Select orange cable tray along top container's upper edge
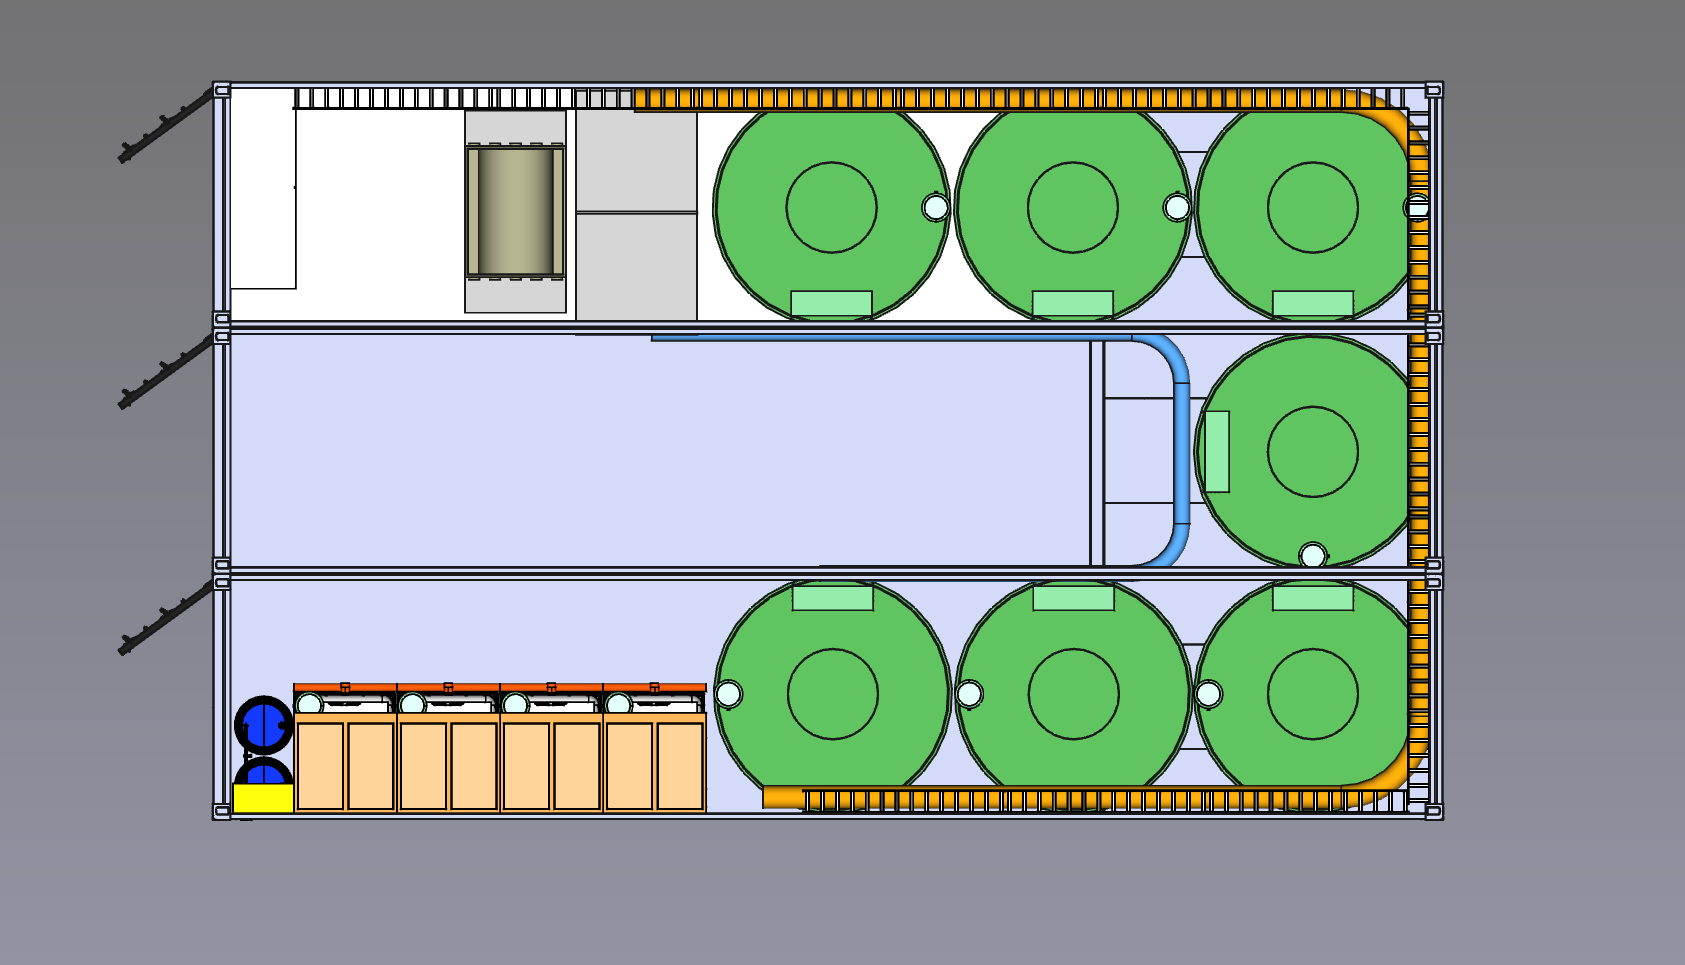 1000,99
